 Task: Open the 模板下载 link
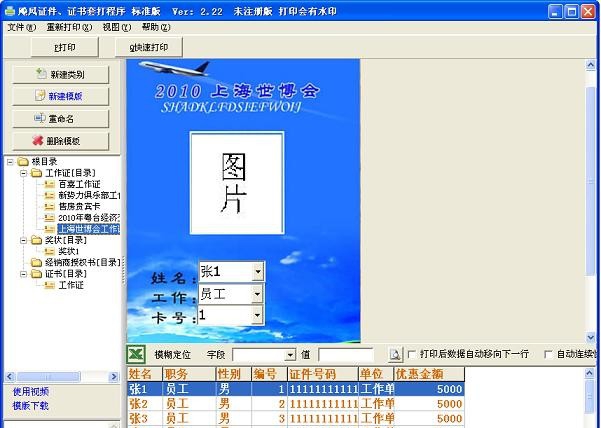[x=31, y=406]
